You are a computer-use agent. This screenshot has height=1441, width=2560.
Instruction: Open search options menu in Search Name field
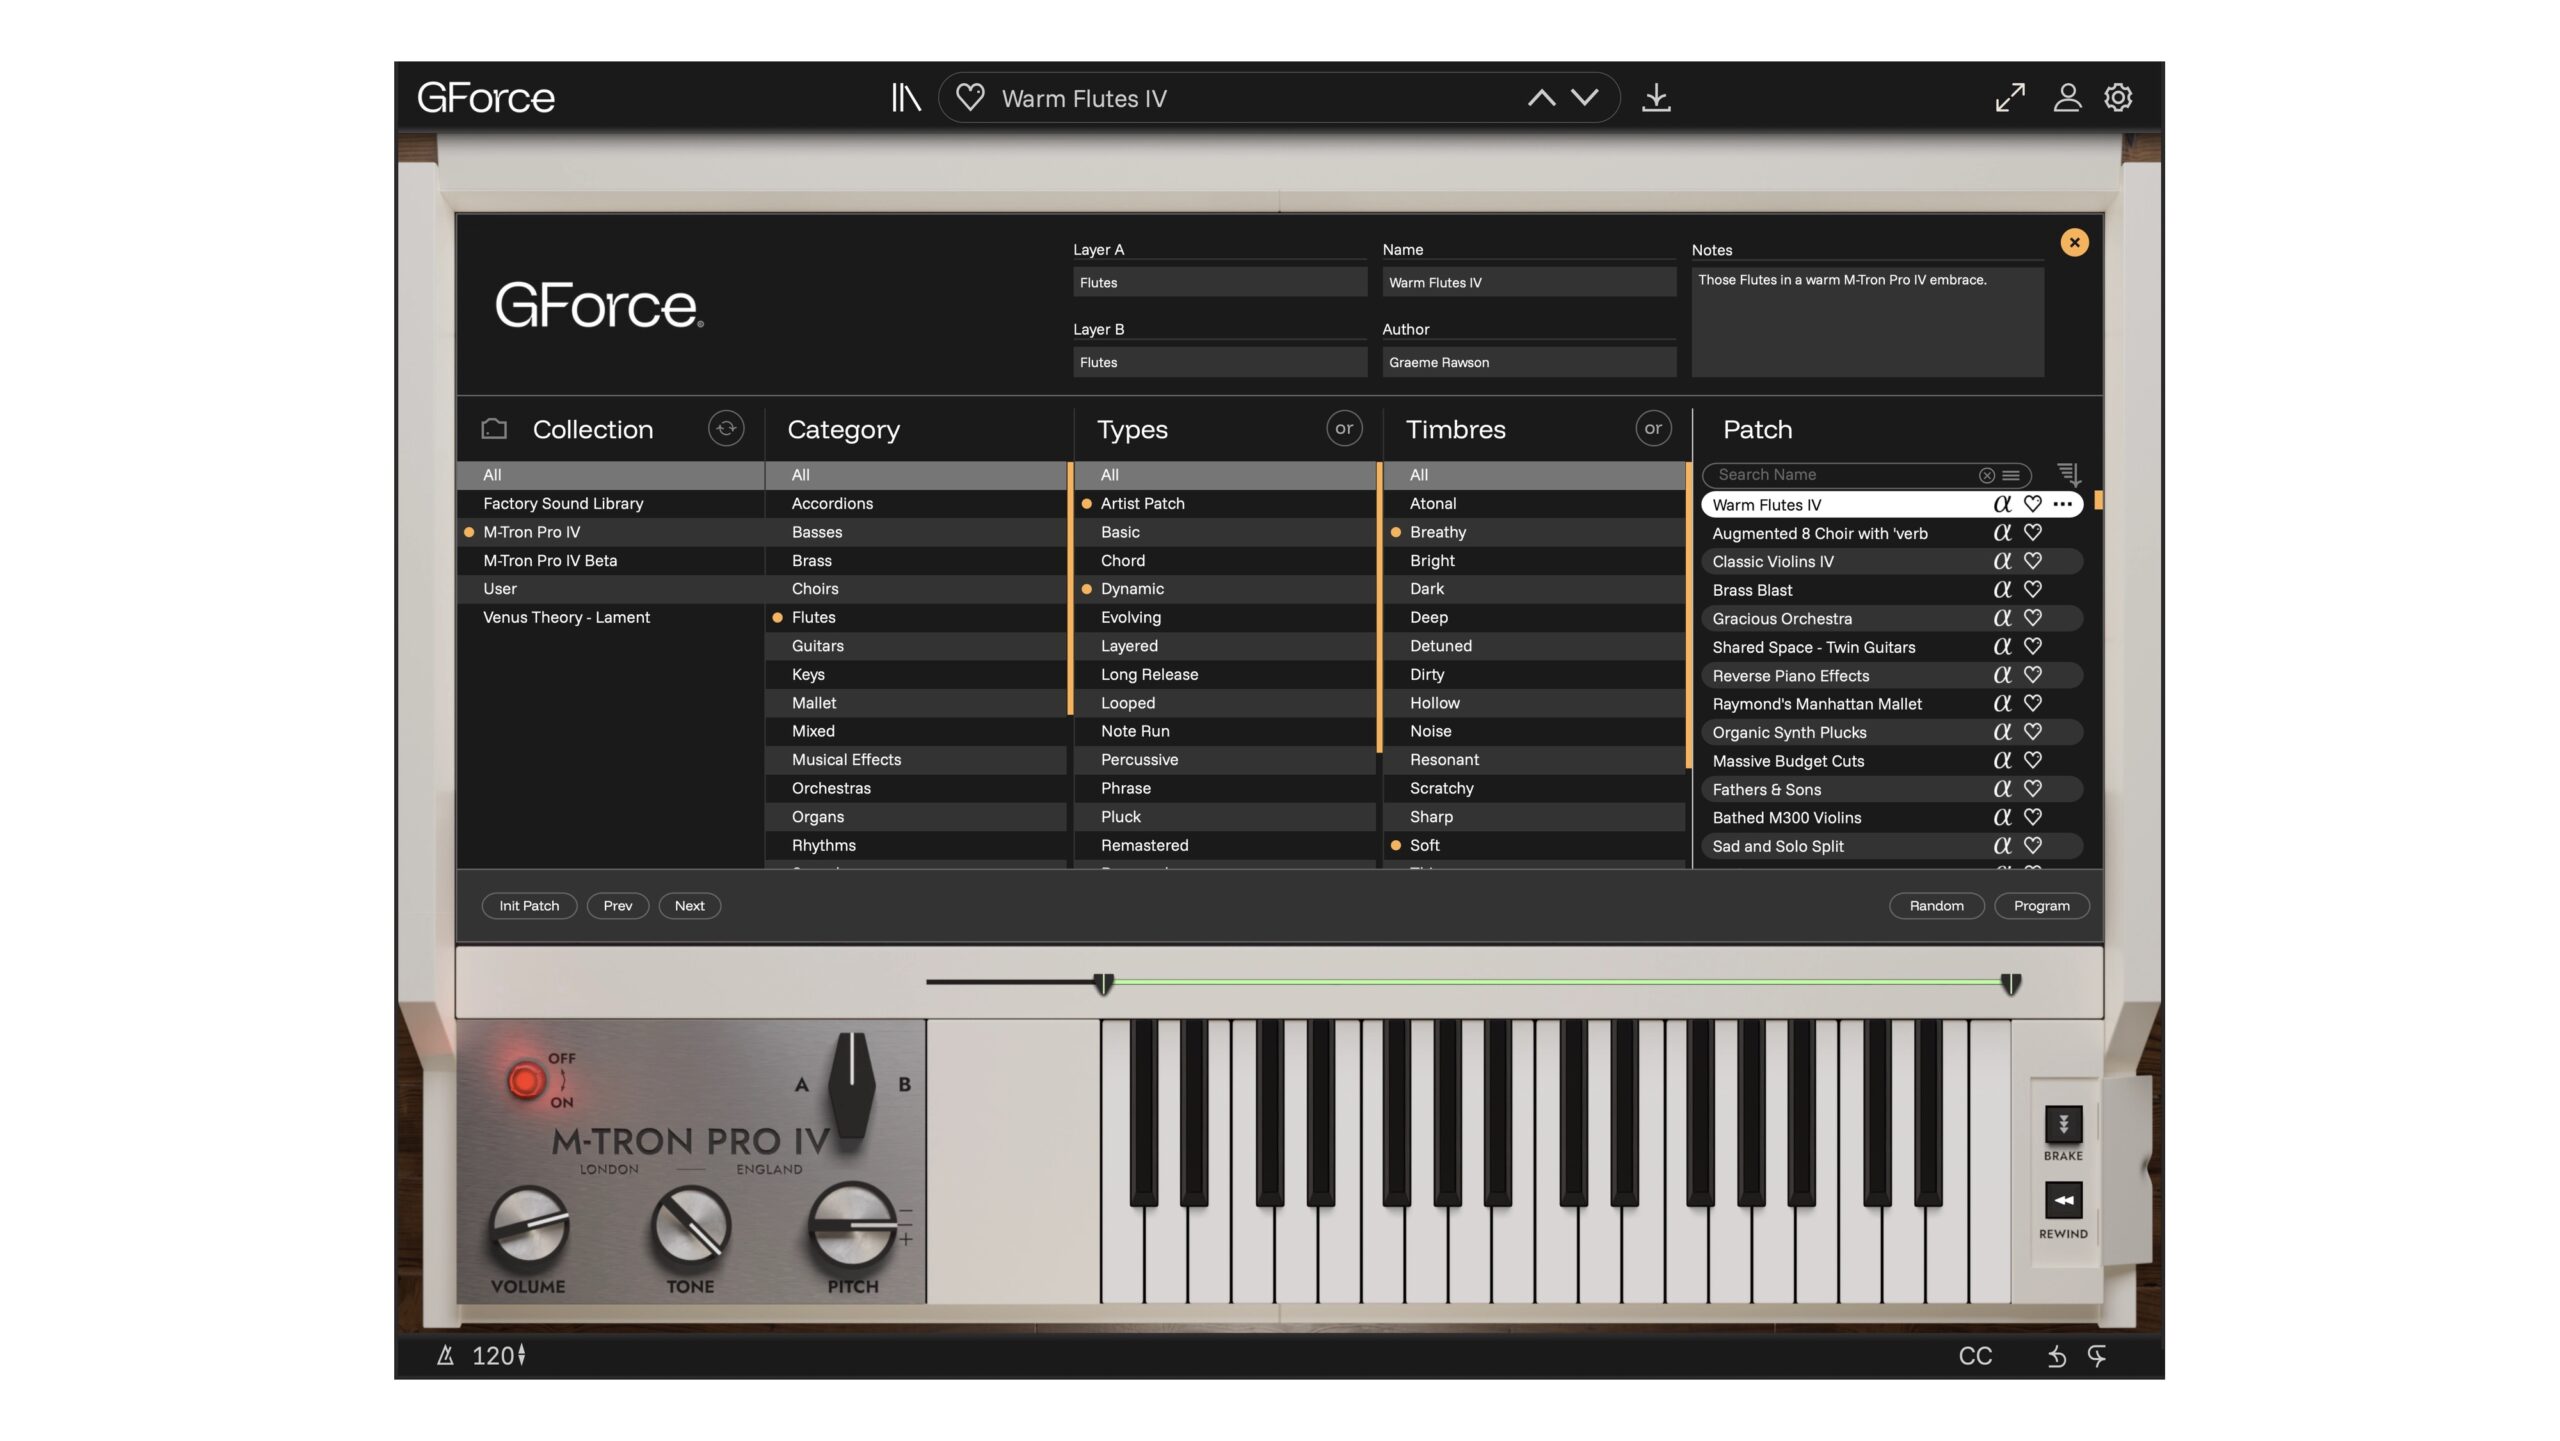(2011, 475)
